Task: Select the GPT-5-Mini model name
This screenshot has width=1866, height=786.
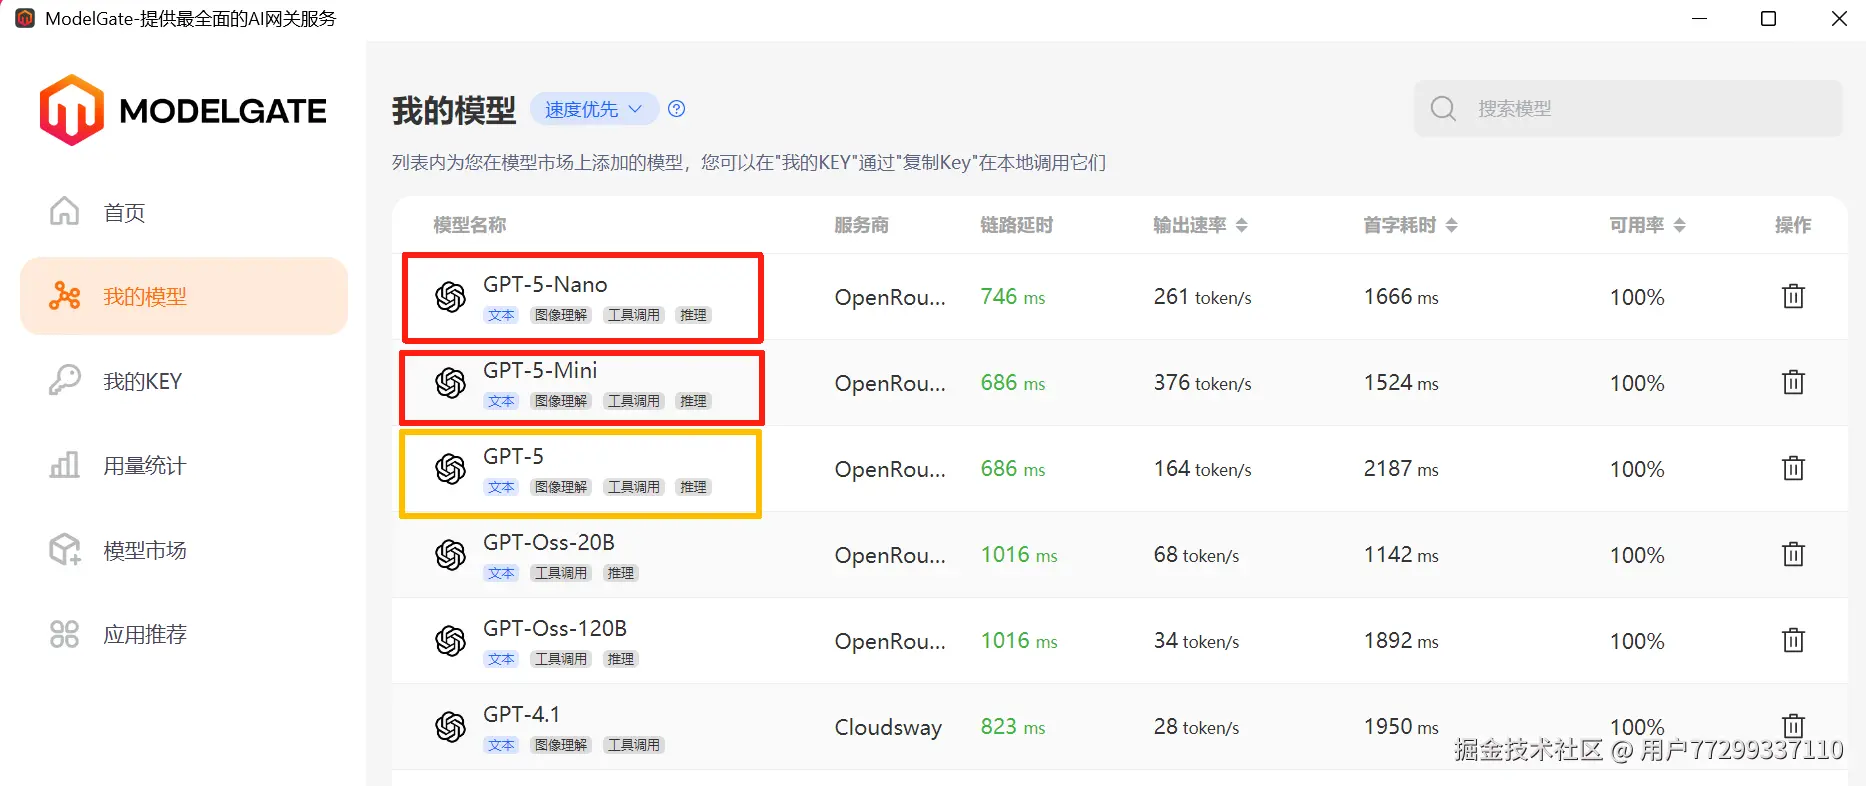Action: click(x=540, y=370)
